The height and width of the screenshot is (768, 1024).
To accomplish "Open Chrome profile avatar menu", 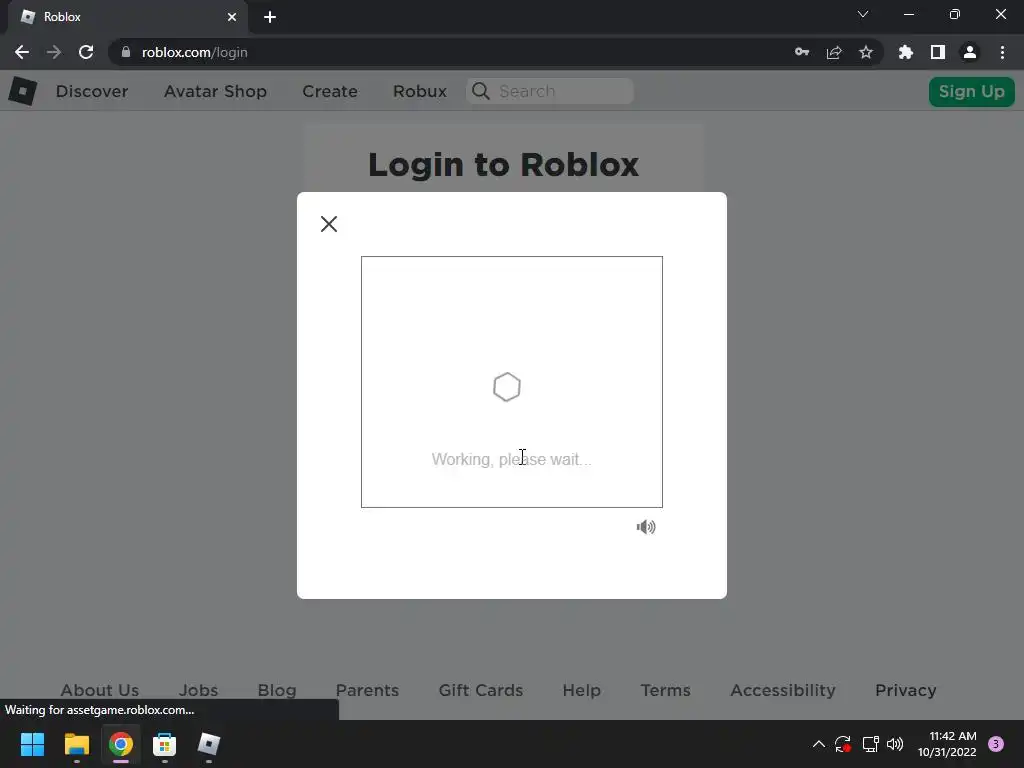I will tap(970, 52).
